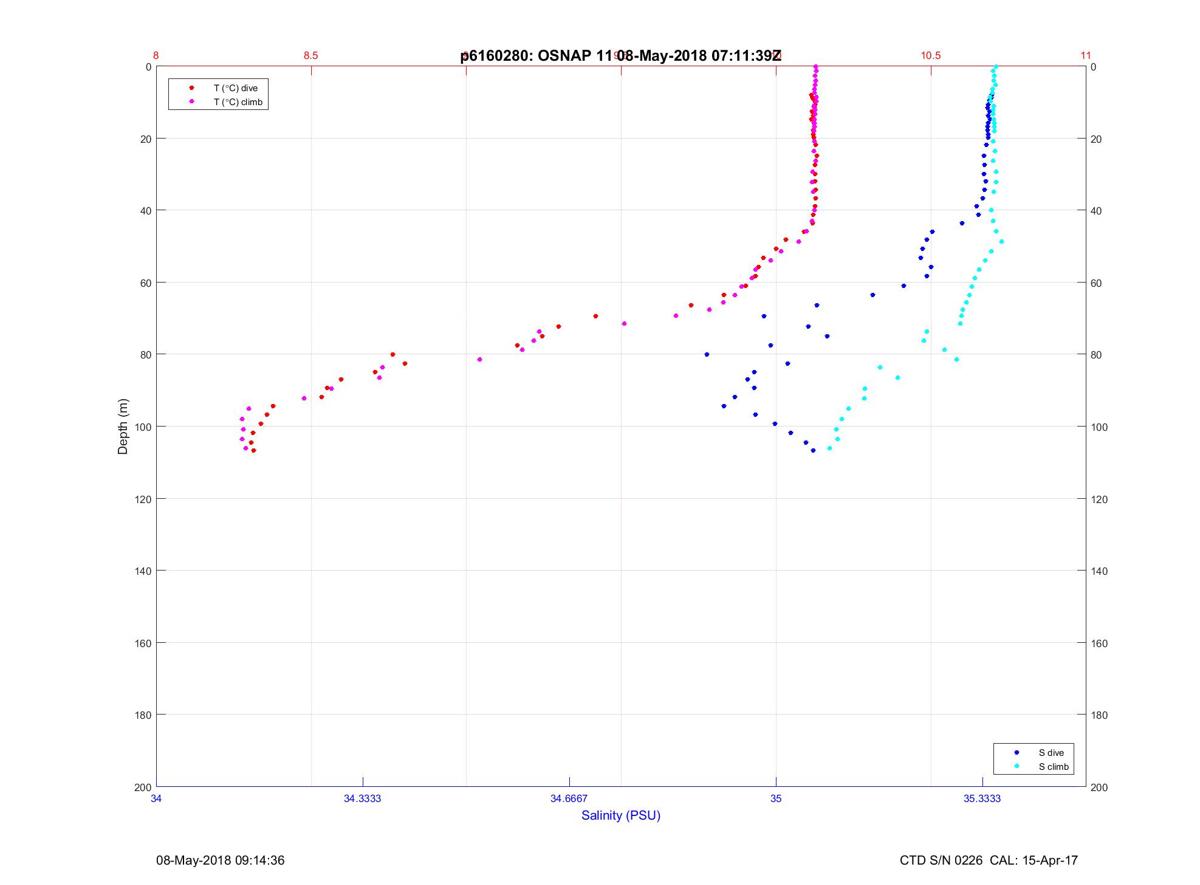Image resolution: width=1200 pixels, height=885 pixels.
Task: Click the 'Depth (m)' axis label
Action: point(124,427)
